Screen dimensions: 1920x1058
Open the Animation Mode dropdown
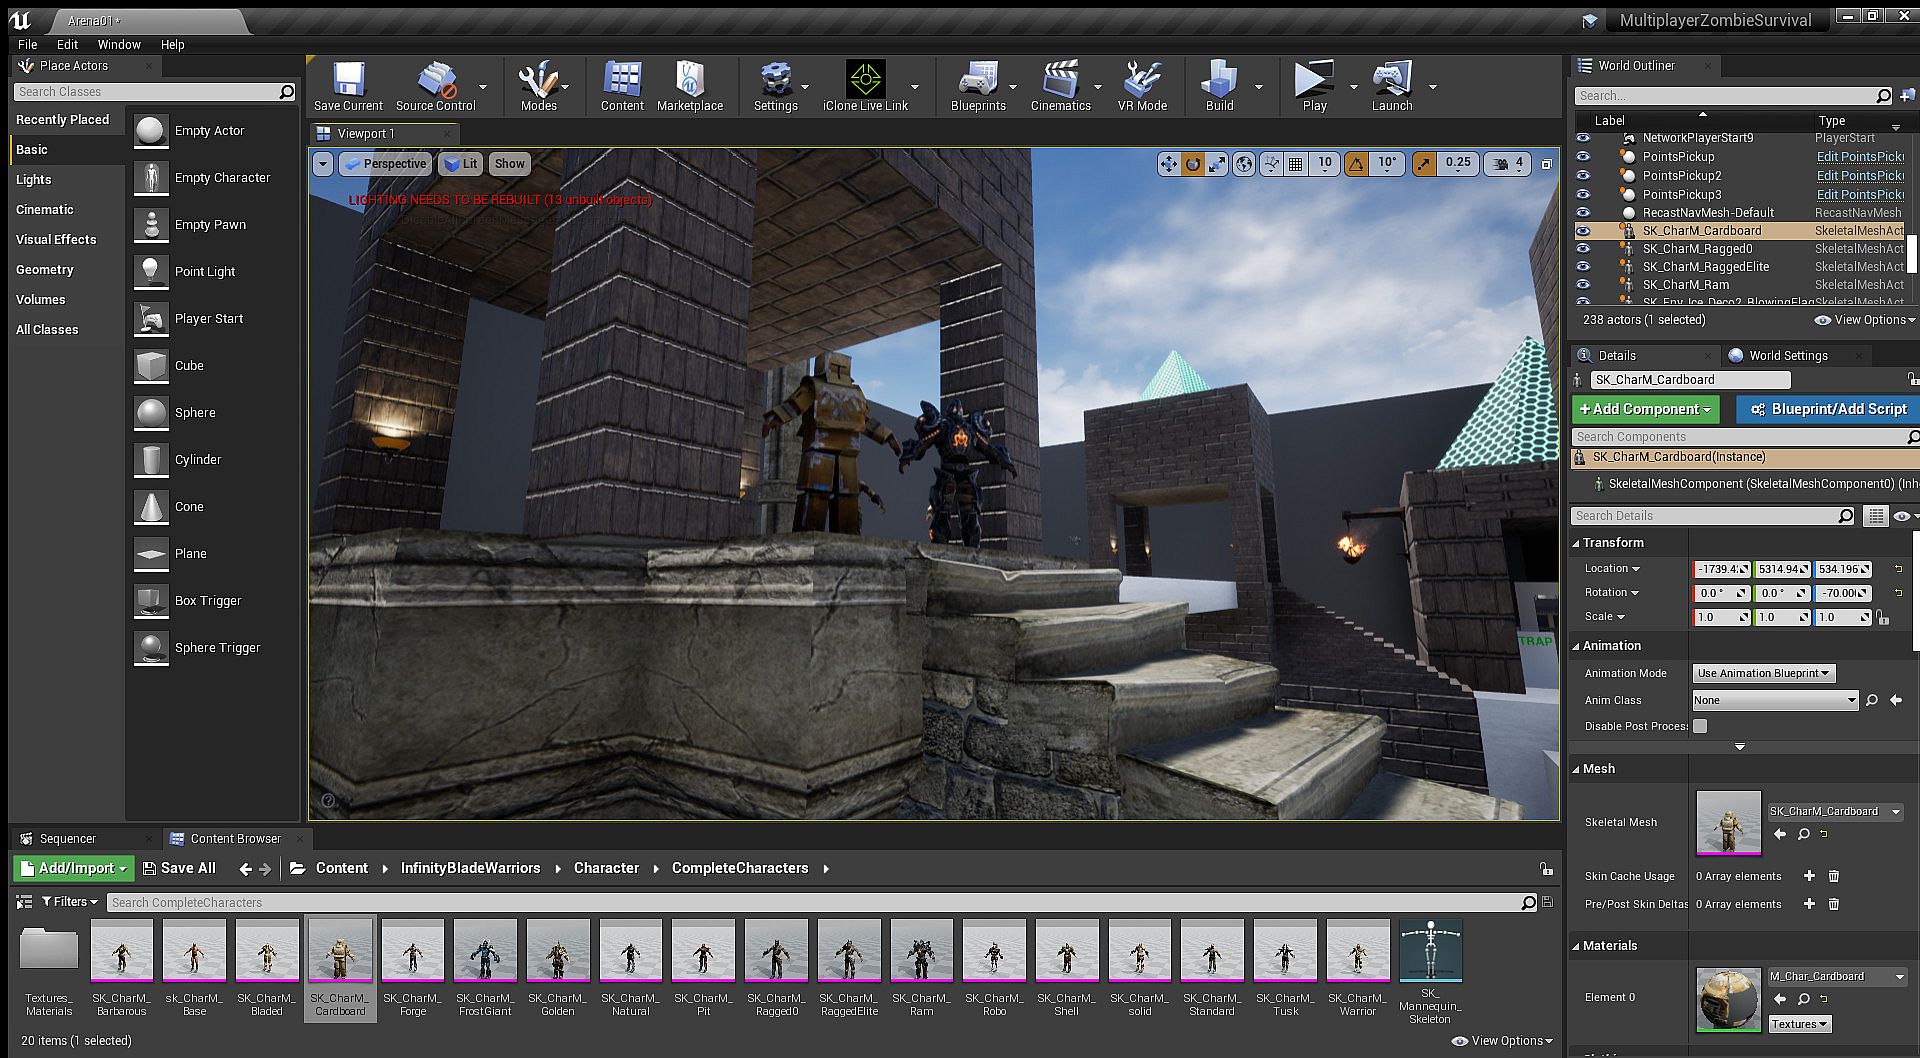1763,673
